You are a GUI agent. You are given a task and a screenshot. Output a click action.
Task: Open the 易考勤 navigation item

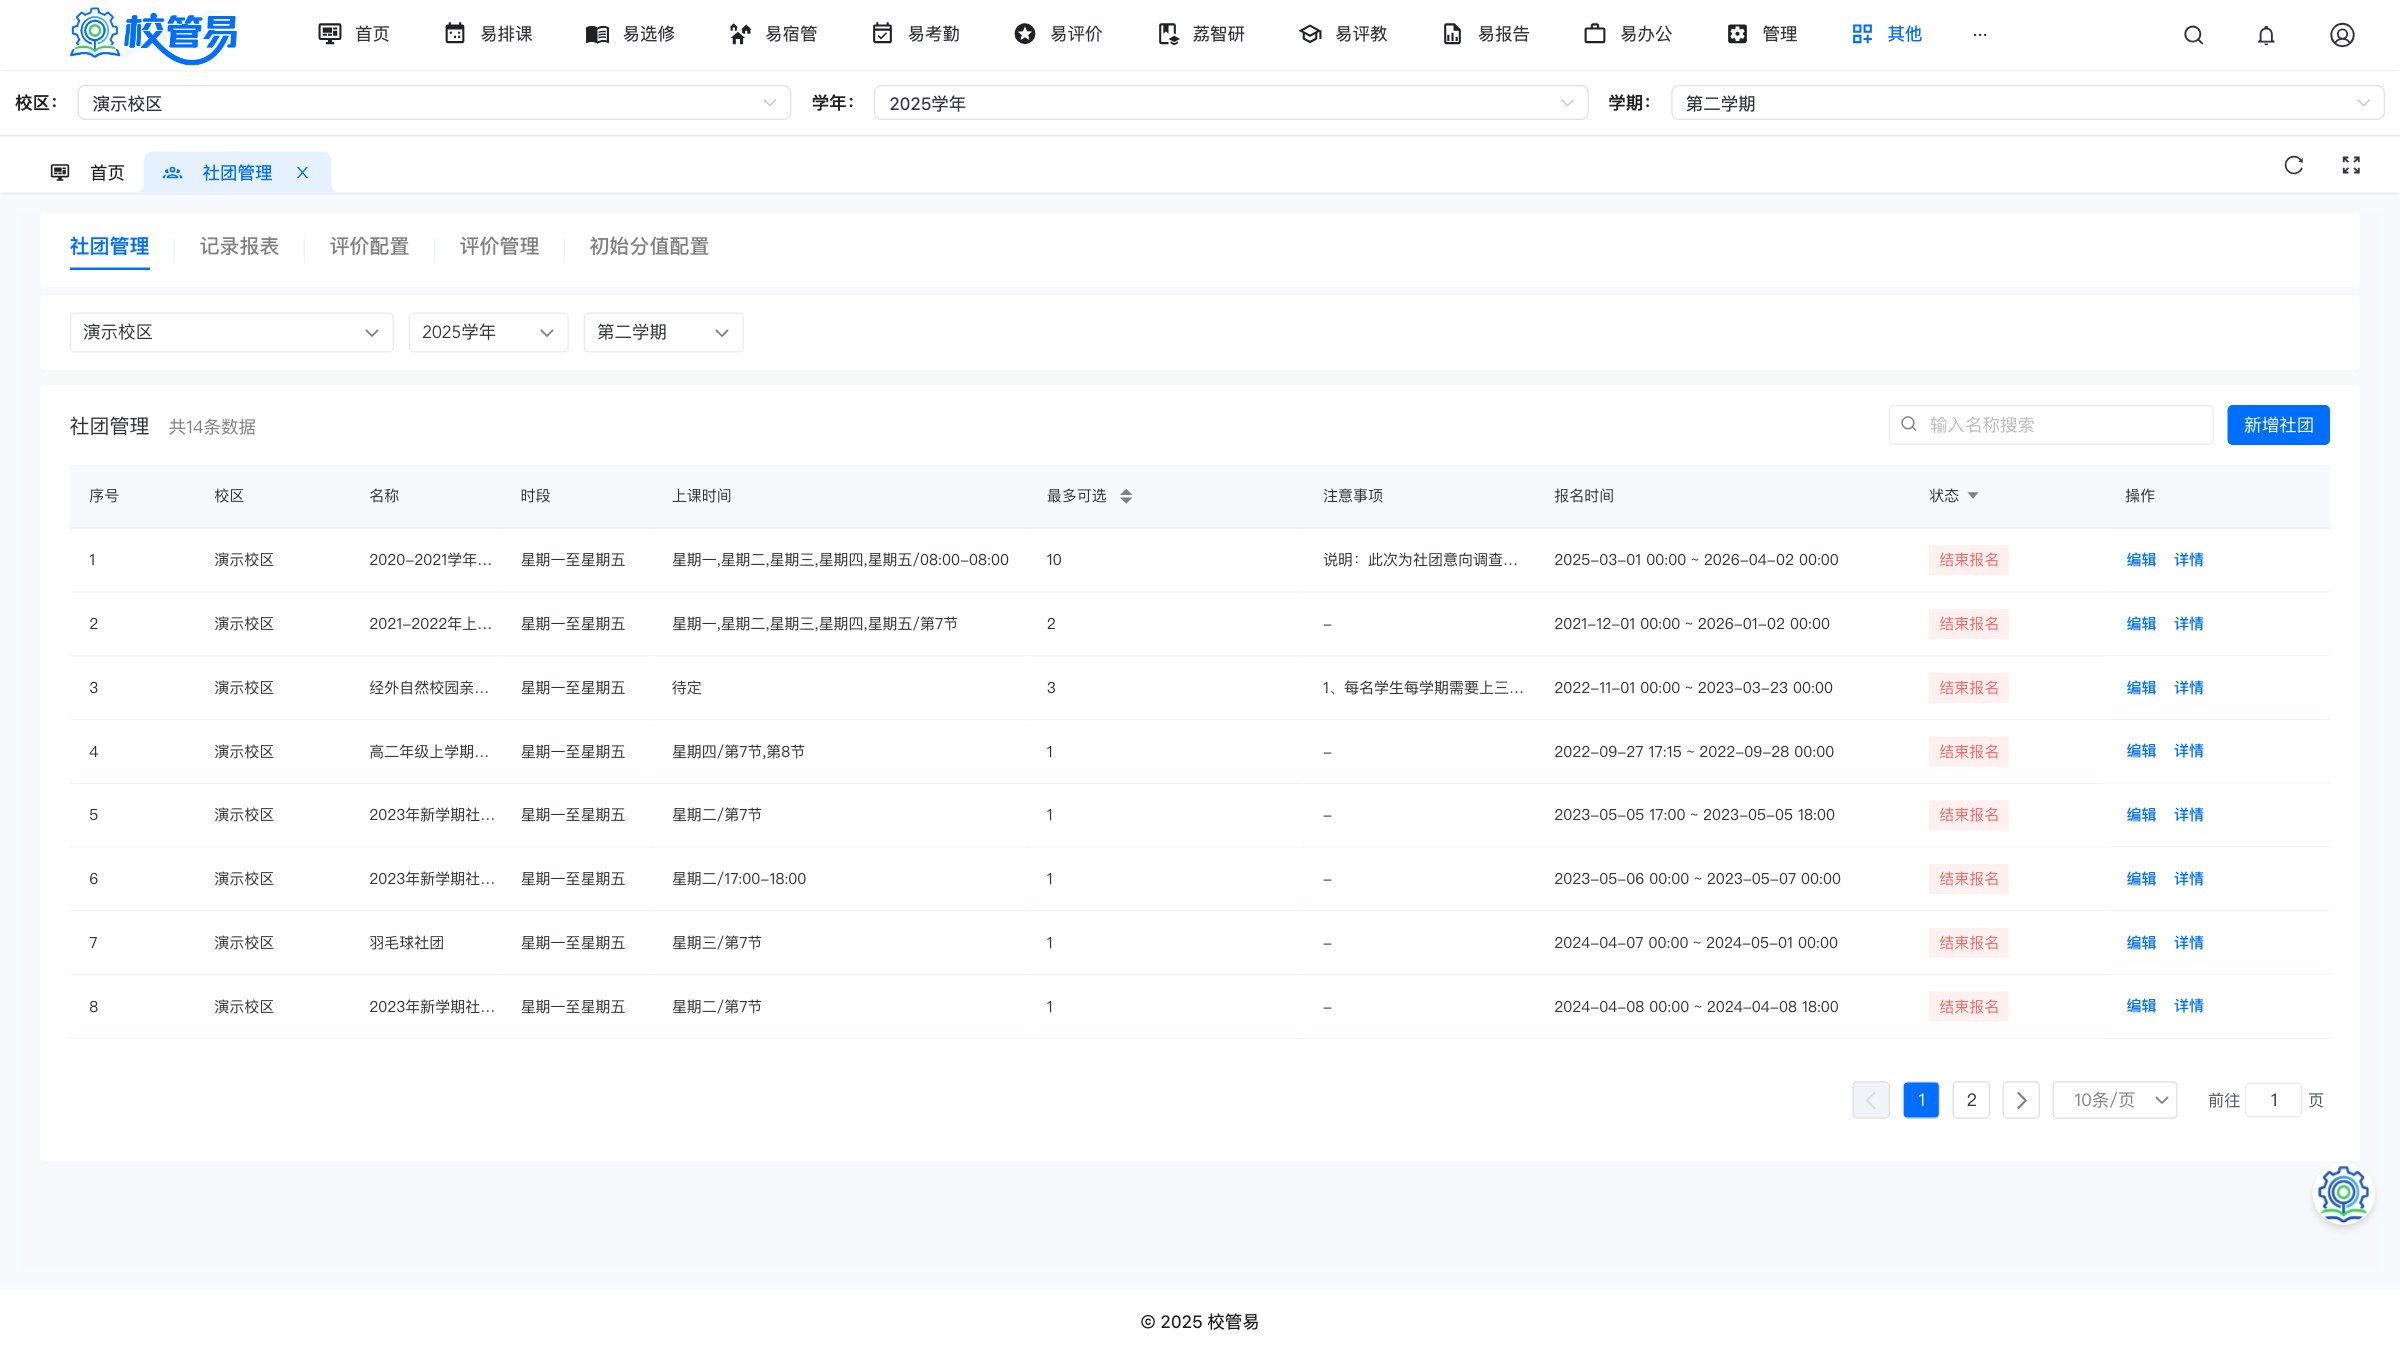pos(915,34)
